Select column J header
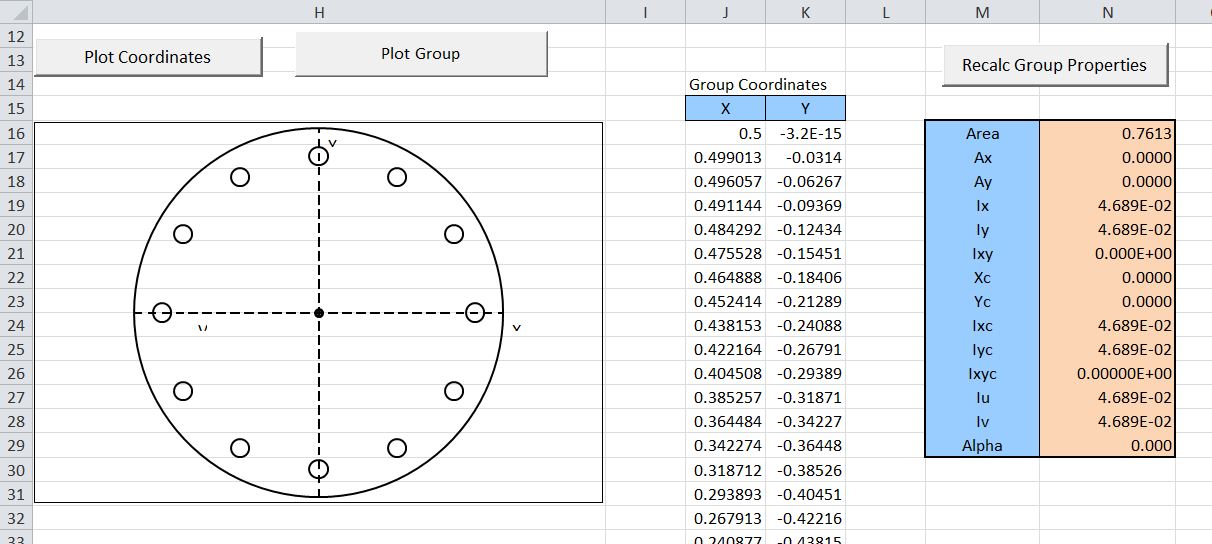 click(725, 12)
